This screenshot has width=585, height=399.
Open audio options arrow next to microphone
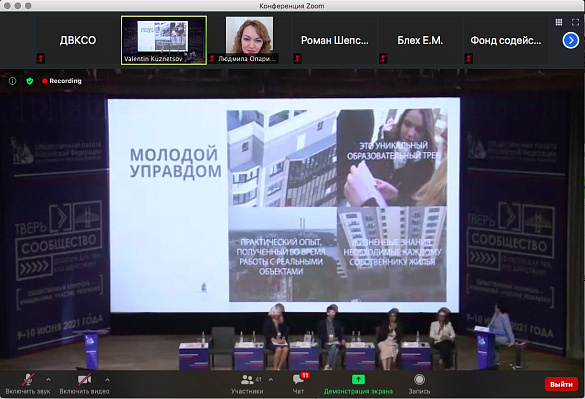pyautogui.click(x=49, y=380)
